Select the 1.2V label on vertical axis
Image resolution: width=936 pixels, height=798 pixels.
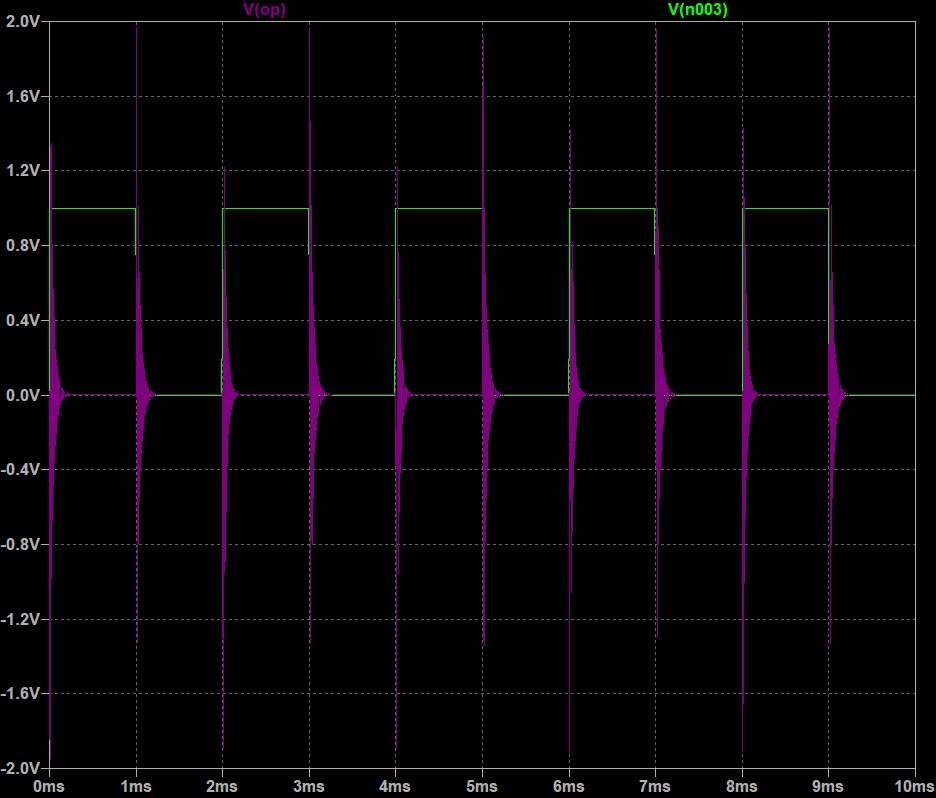click(22, 171)
